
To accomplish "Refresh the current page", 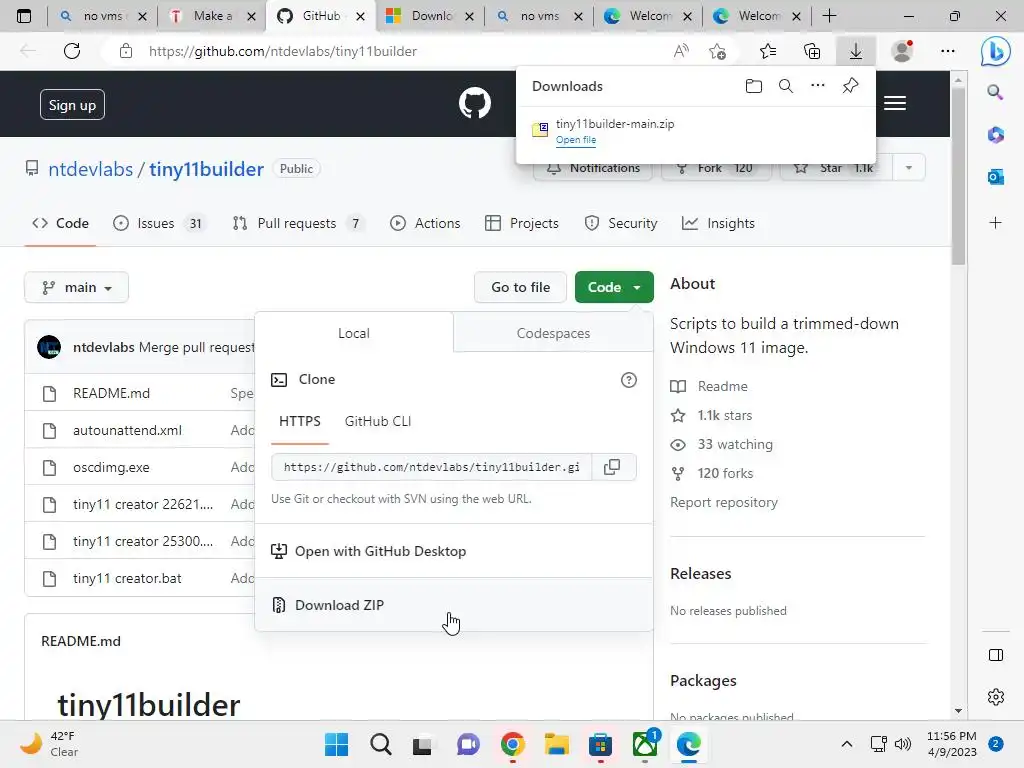I will pyautogui.click(x=72, y=51).
